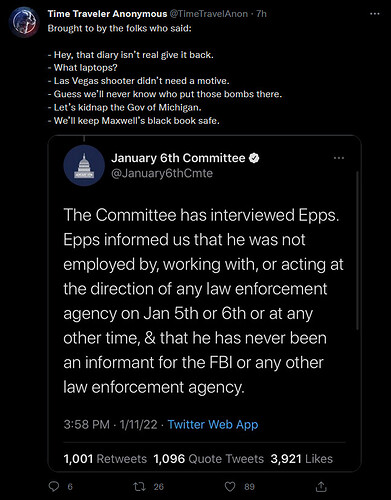
Task: View the verified badge next to January 6th Committee
Action: pos(254,158)
